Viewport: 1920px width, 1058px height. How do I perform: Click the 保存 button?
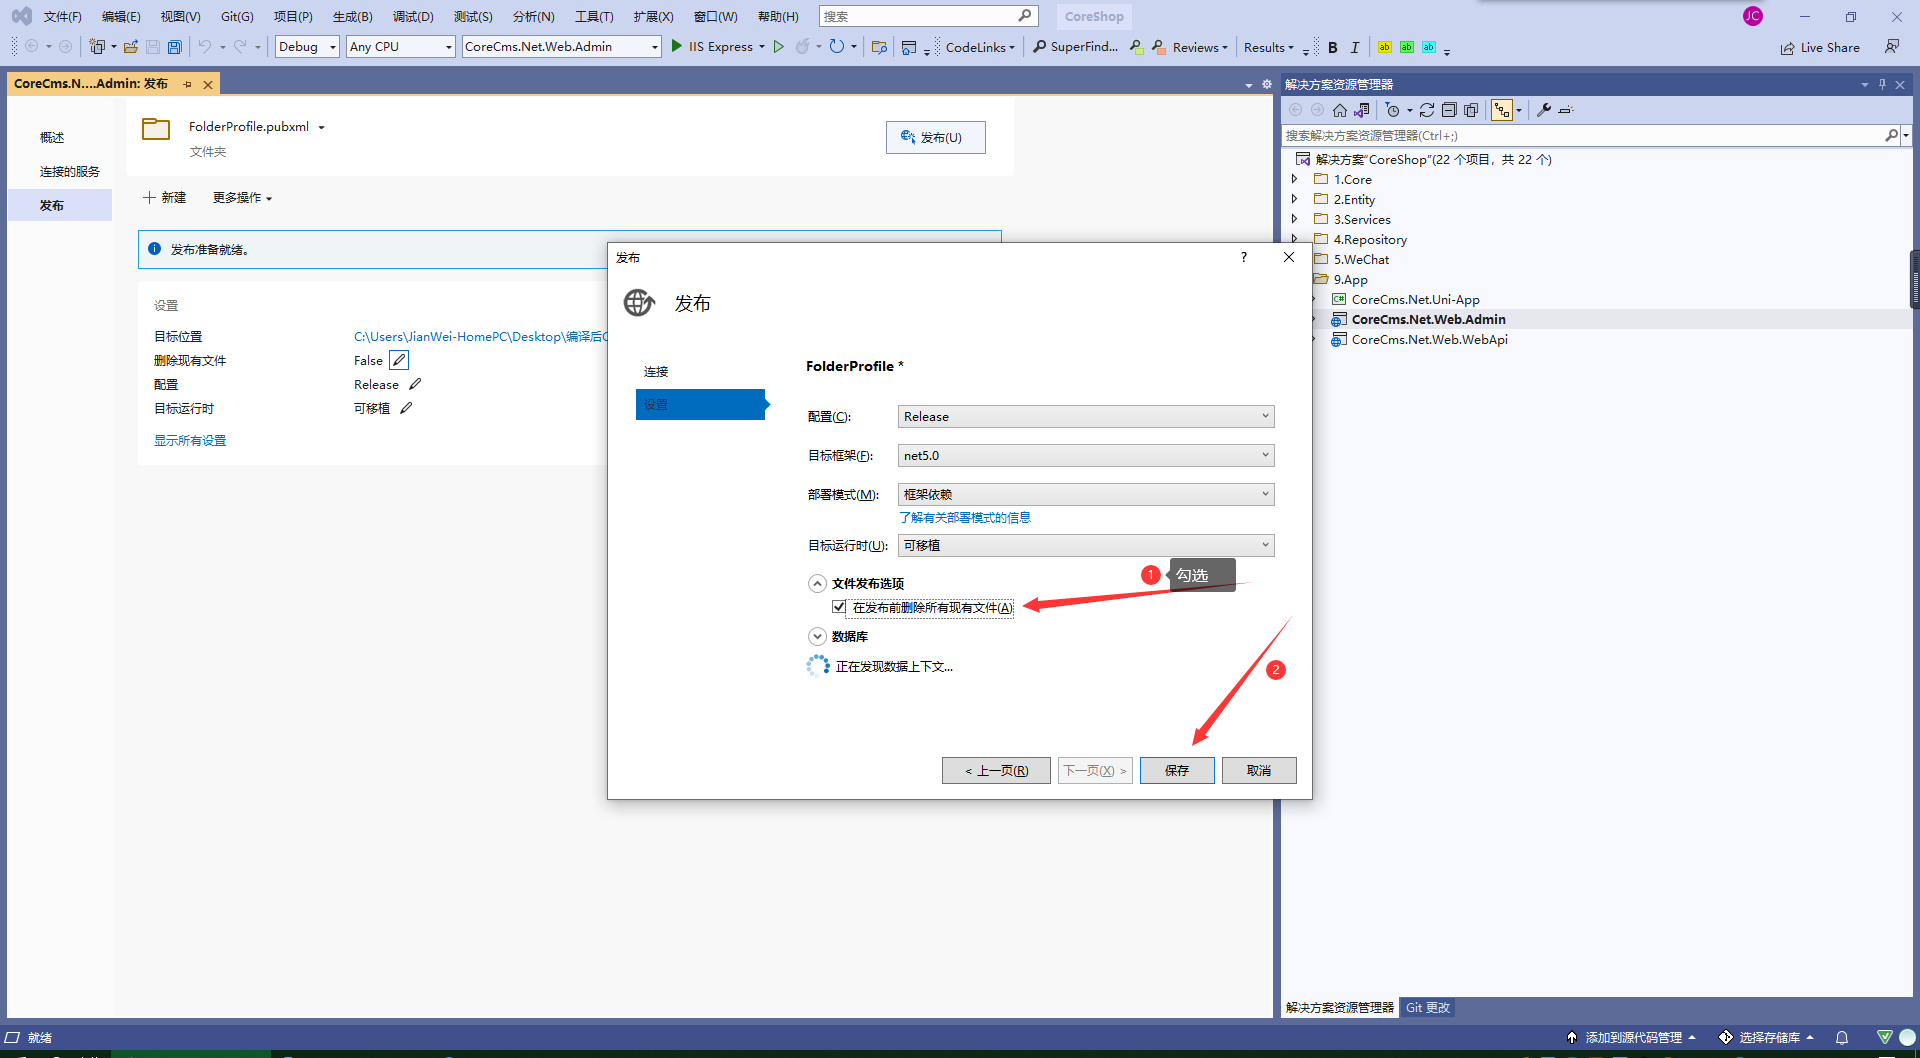1177,770
